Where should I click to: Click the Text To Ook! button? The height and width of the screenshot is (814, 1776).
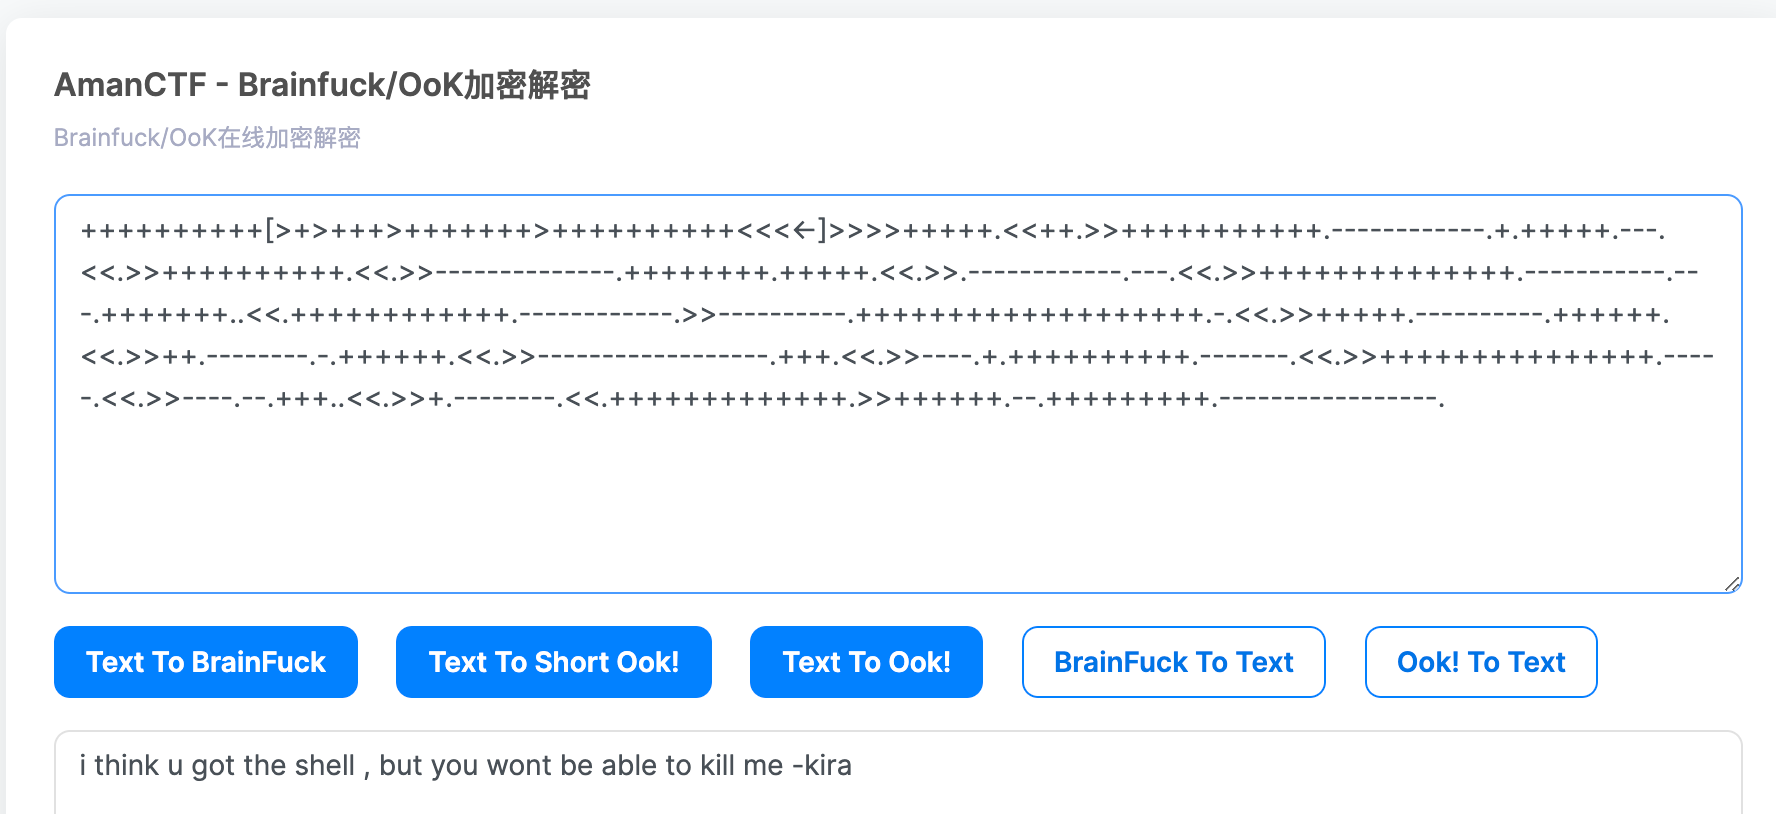point(866,662)
